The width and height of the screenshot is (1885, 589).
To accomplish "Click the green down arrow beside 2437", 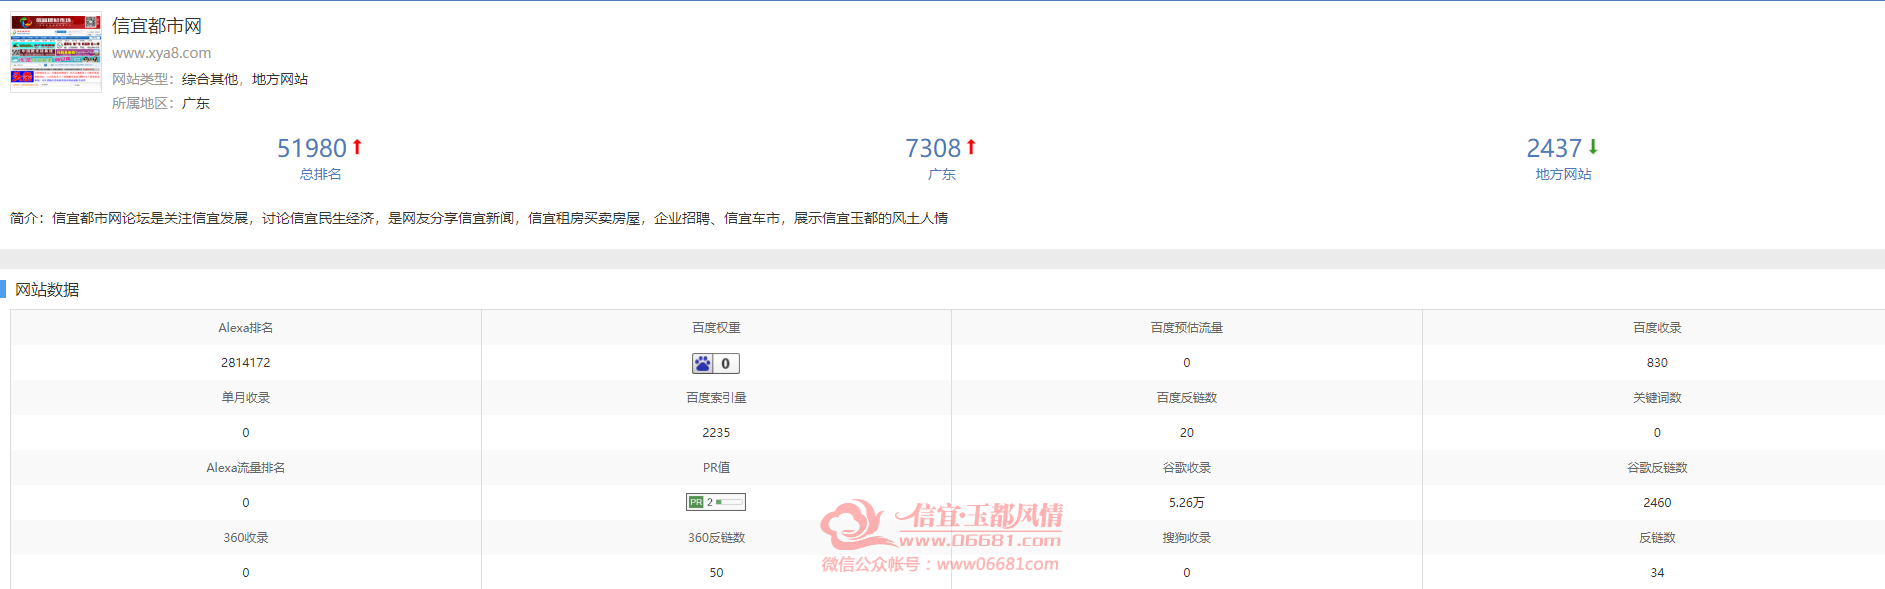I will [x=1593, y=147].
